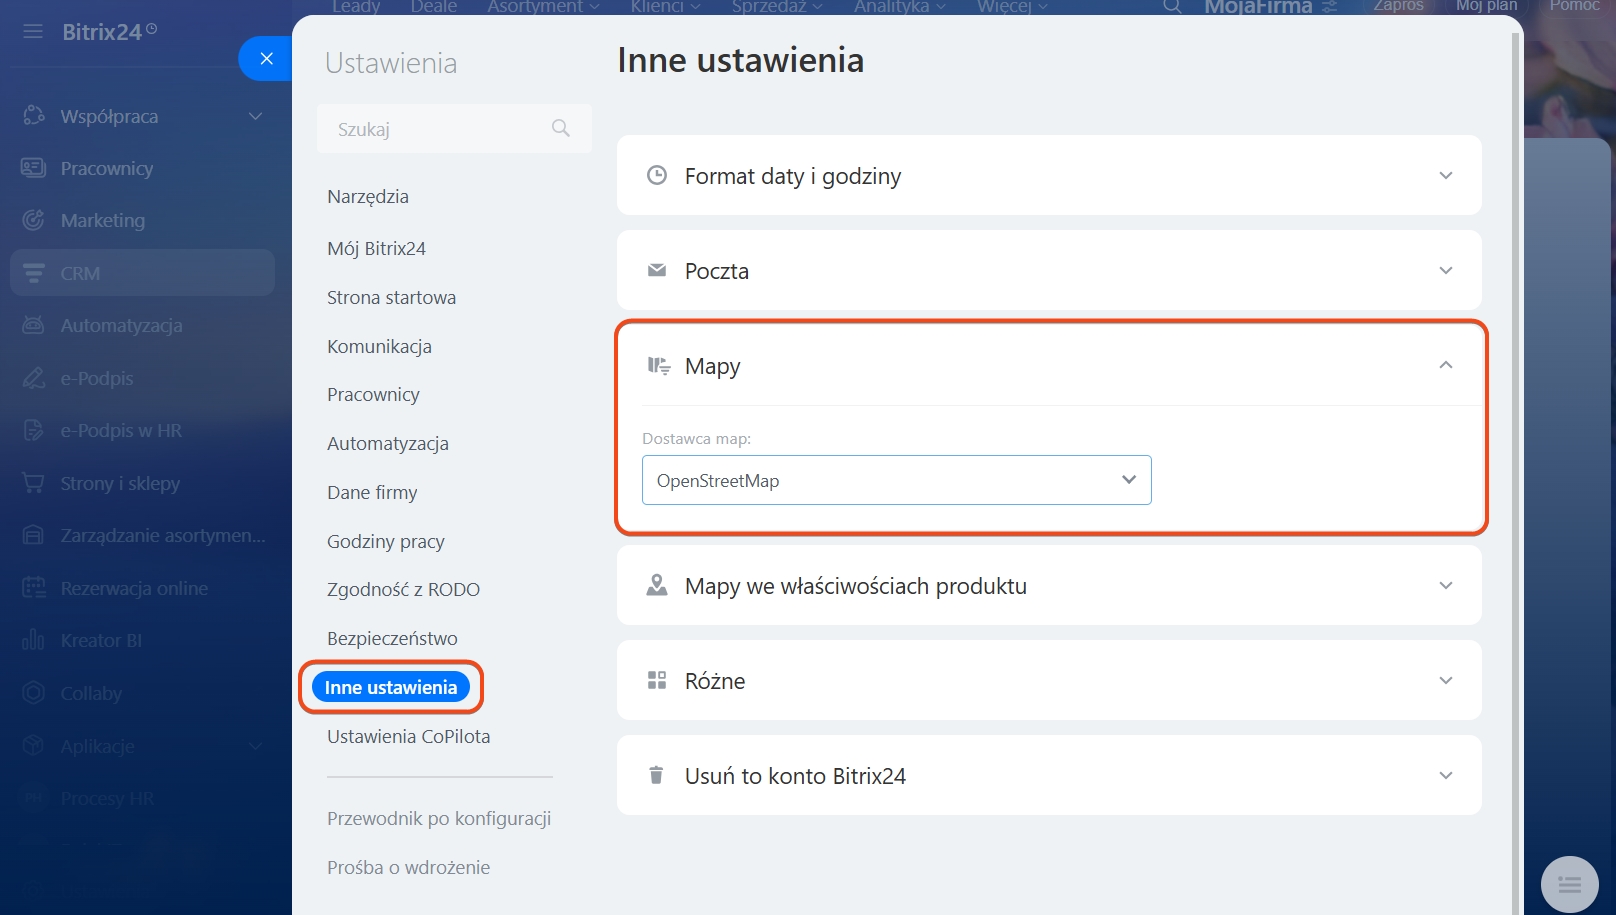
Task: Open the hamburger menu beside Bitrix24 logo
Action: point(33,32)
